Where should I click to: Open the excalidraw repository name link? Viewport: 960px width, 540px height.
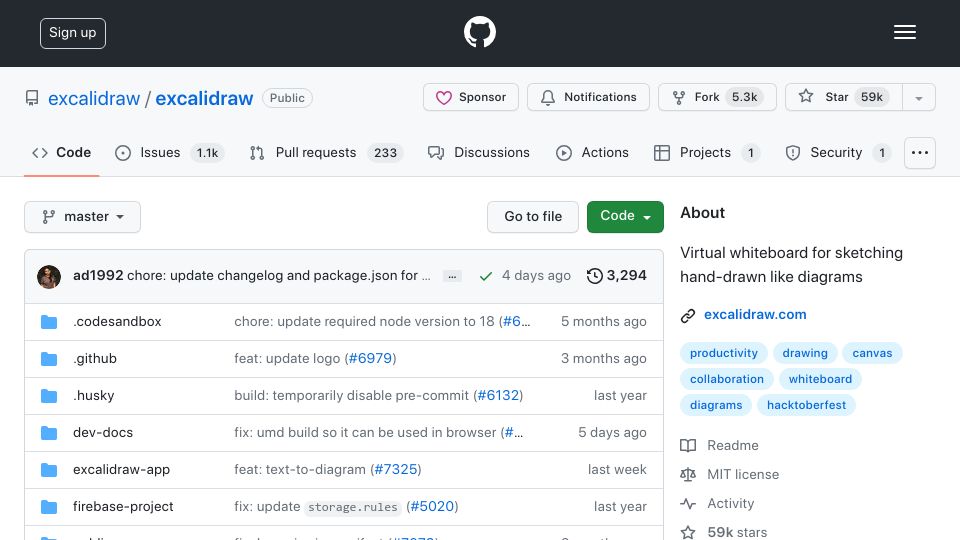tap(204, 98)
